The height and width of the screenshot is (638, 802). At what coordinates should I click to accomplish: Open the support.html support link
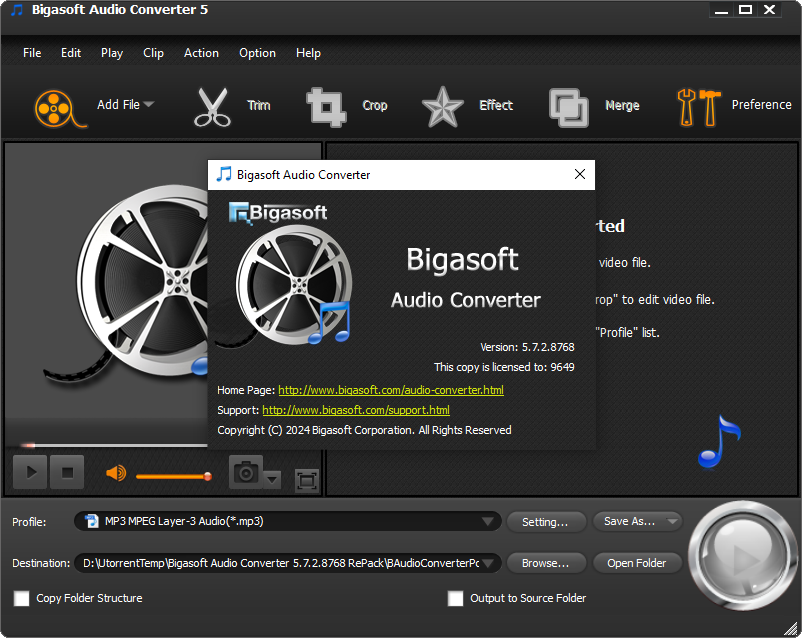pos(356,410)
